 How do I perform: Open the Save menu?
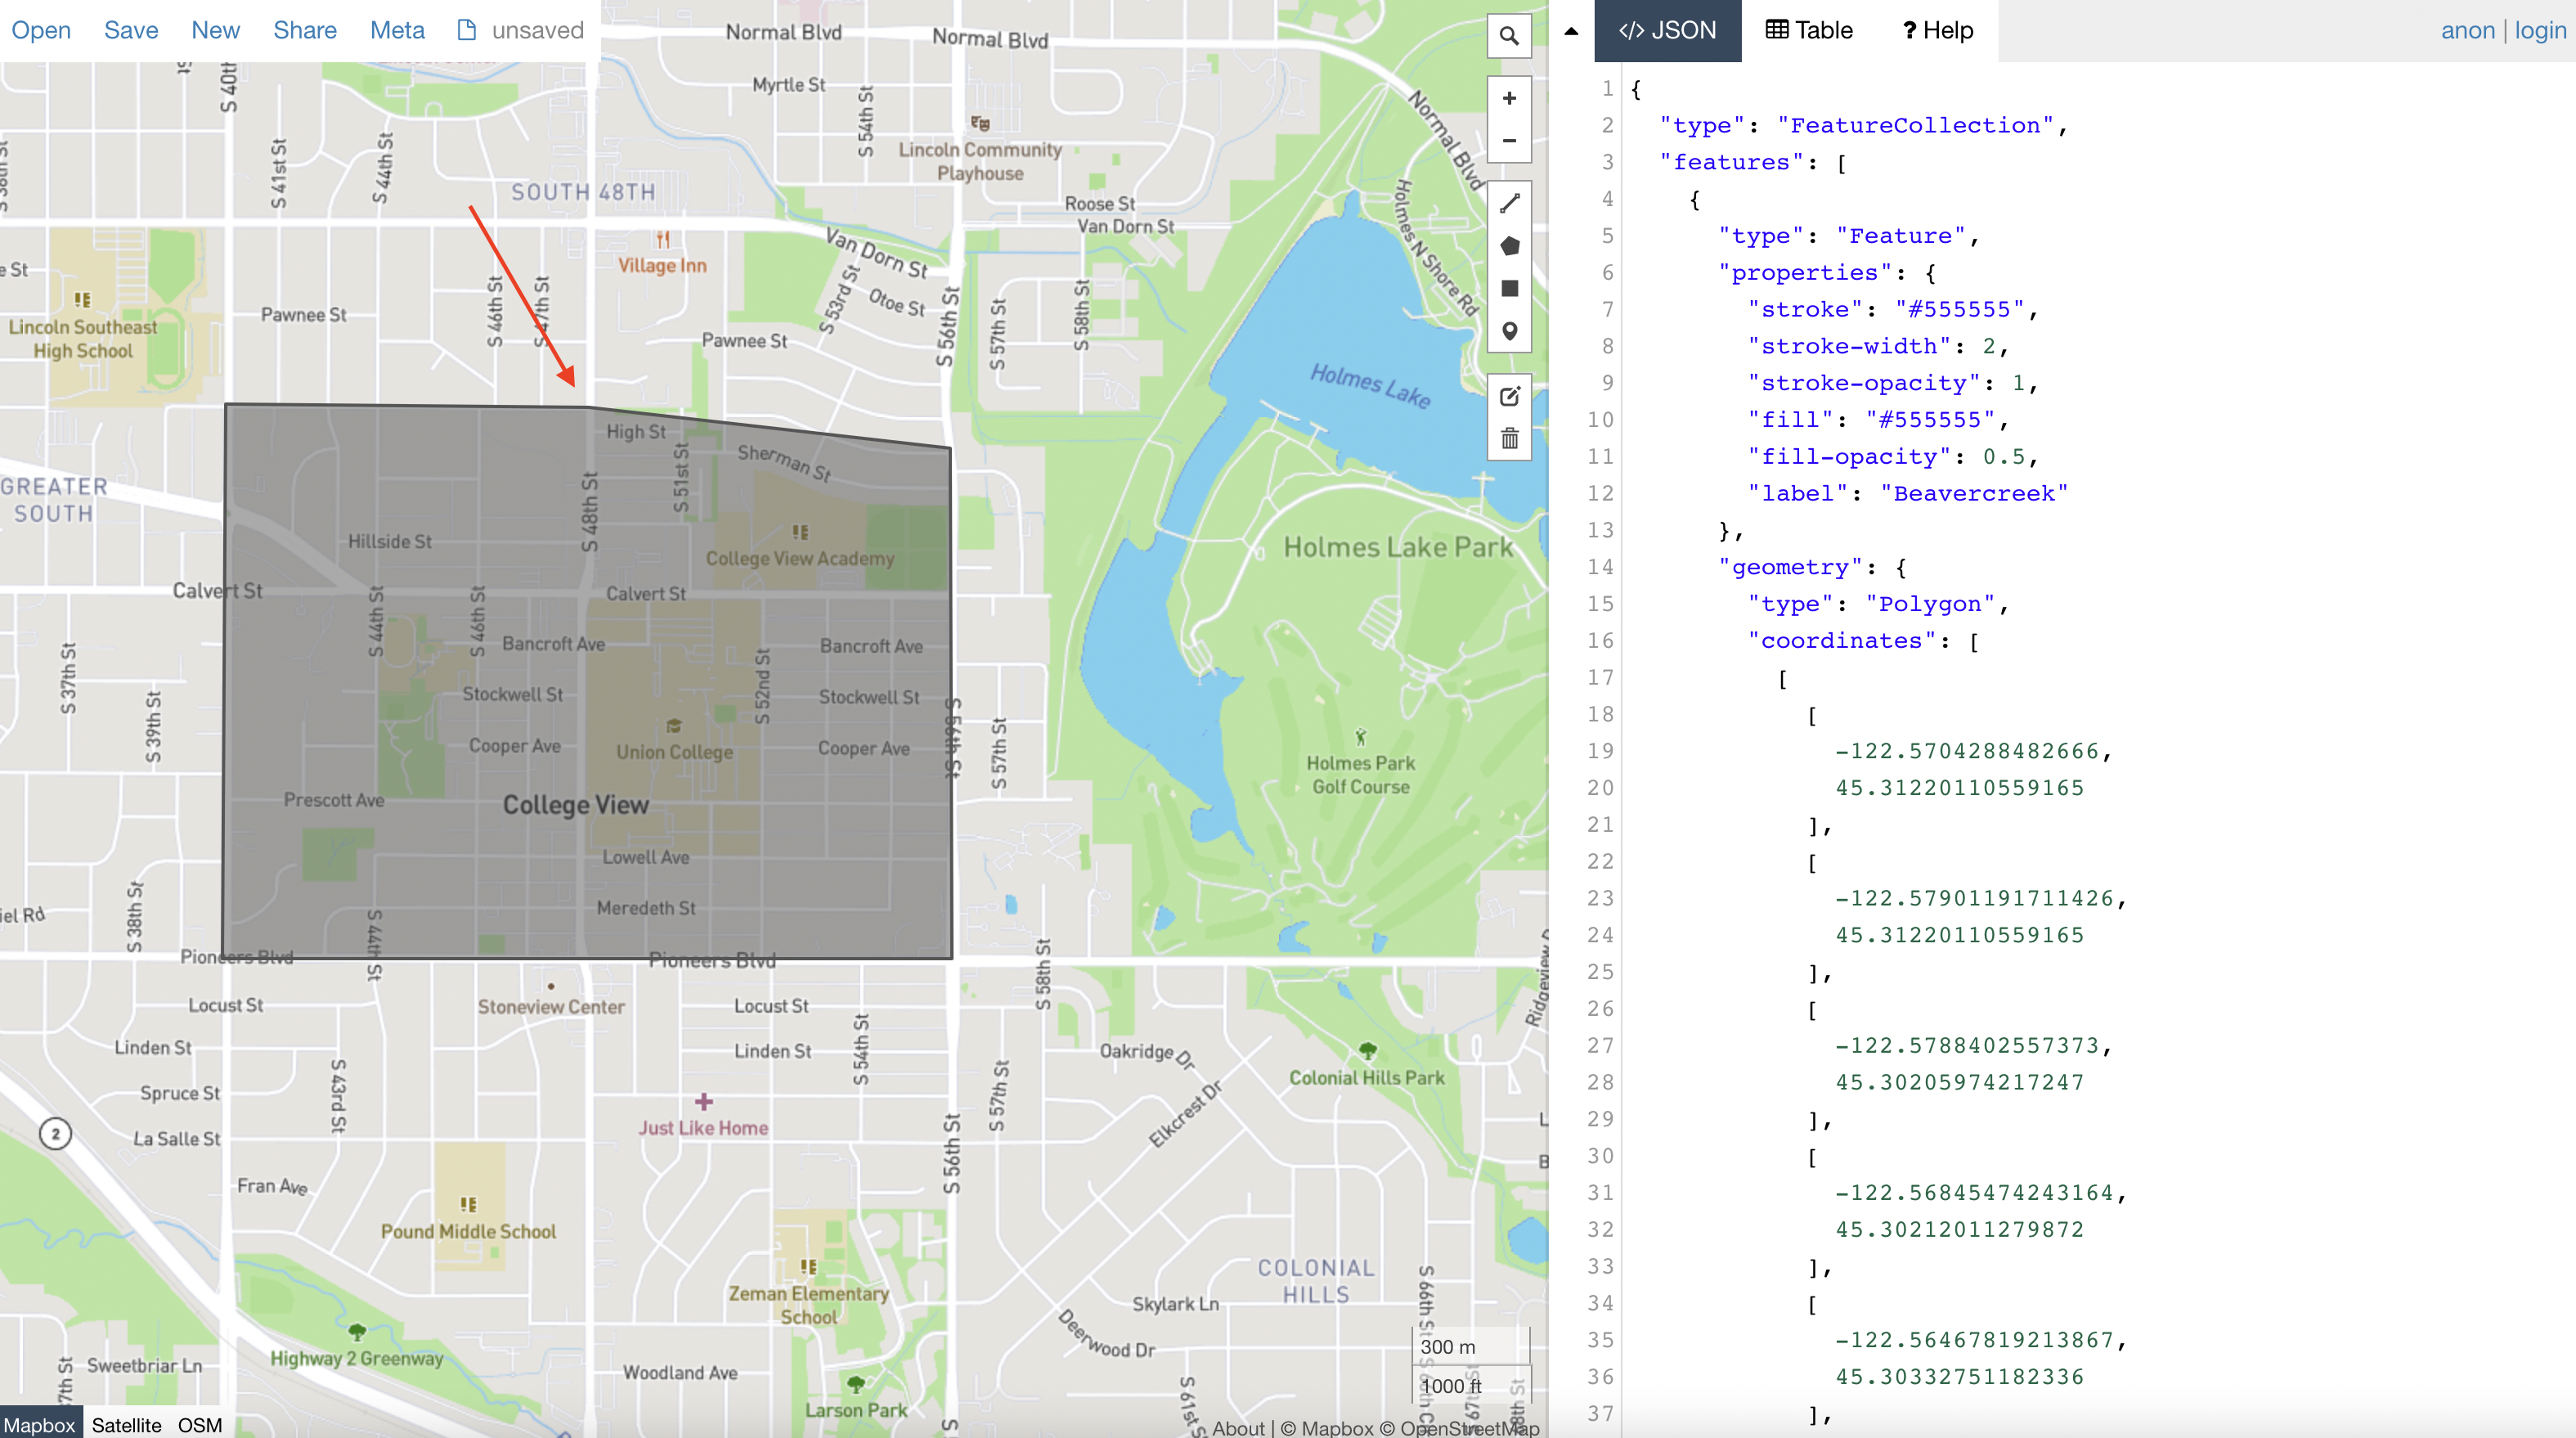[x=131, y=30]
